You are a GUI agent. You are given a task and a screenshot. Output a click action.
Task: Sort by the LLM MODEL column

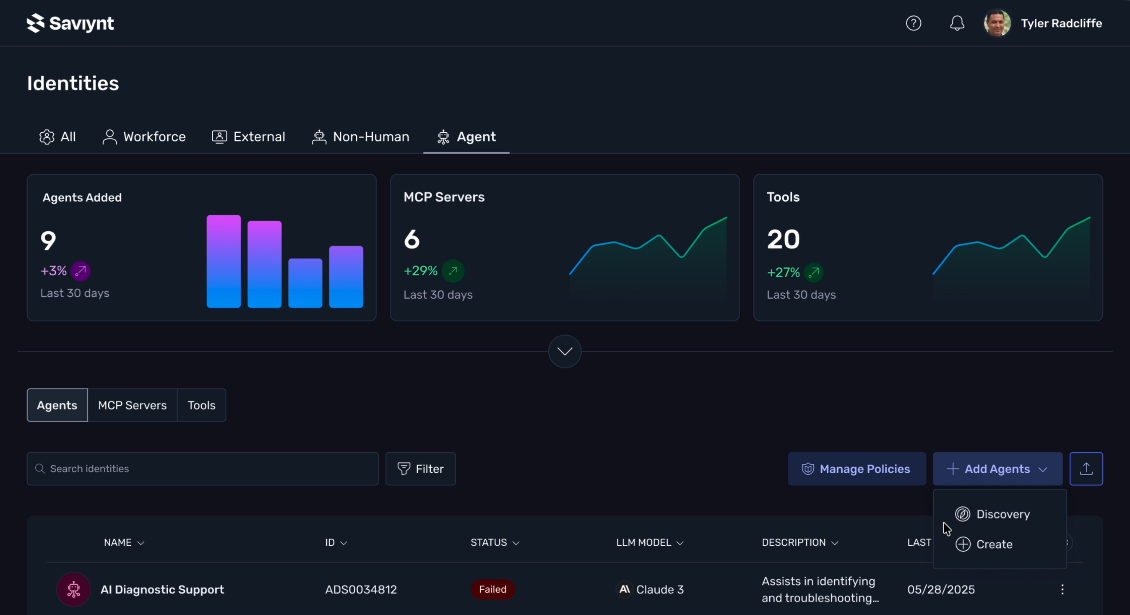pos(649,543)
